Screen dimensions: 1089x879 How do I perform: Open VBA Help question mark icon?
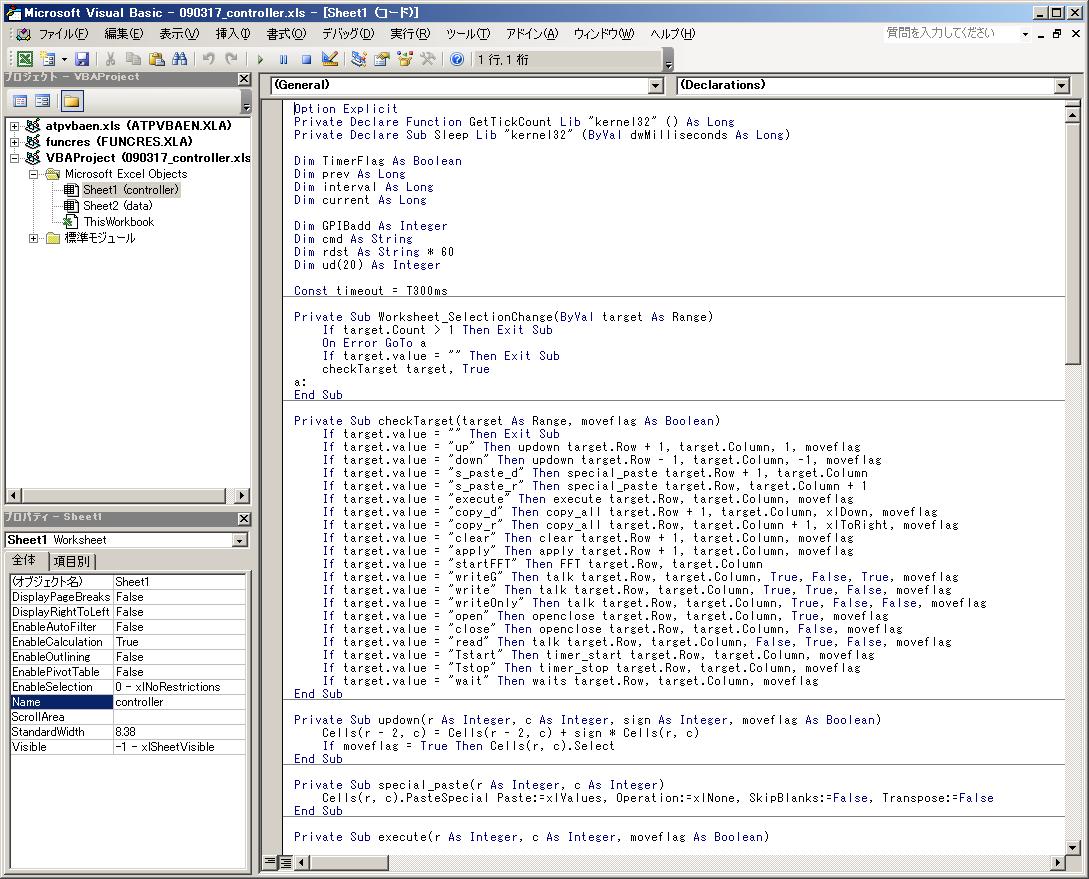pos(457,60)
